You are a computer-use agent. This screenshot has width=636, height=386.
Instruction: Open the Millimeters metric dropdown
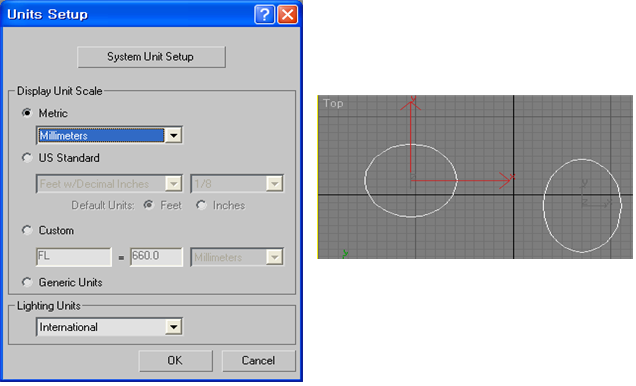(x=174, y=135)
